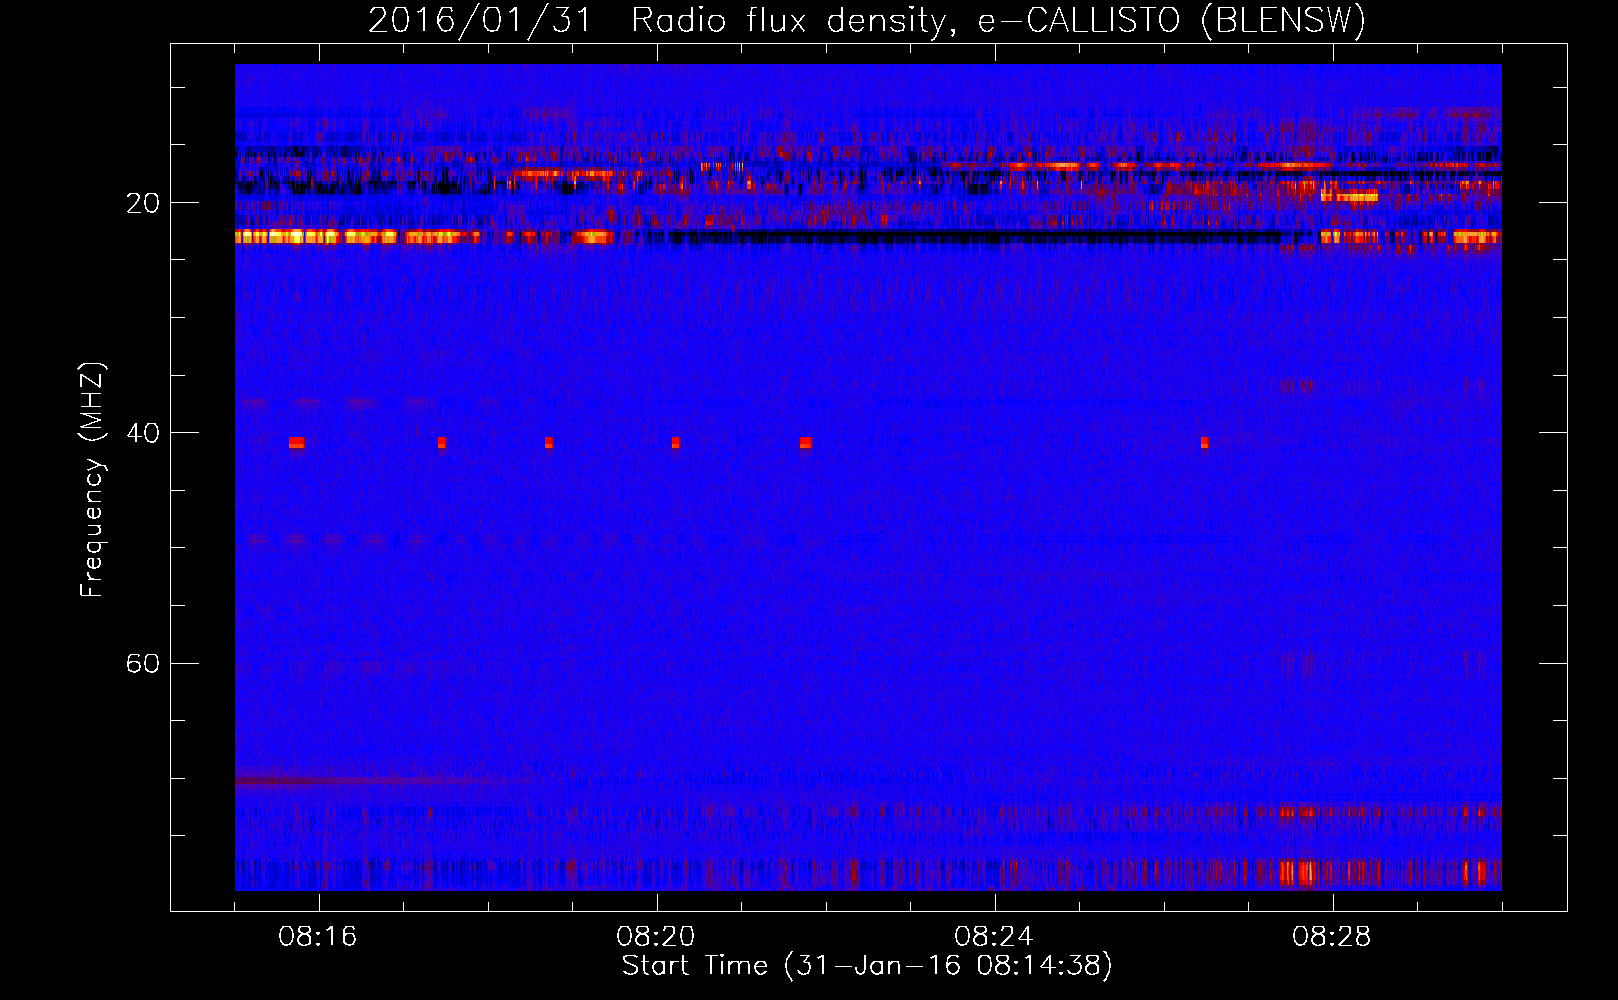Click the 20 MHz frequency tick label
Viewport: 1618px width, 1000px height.
coord(143,203)
